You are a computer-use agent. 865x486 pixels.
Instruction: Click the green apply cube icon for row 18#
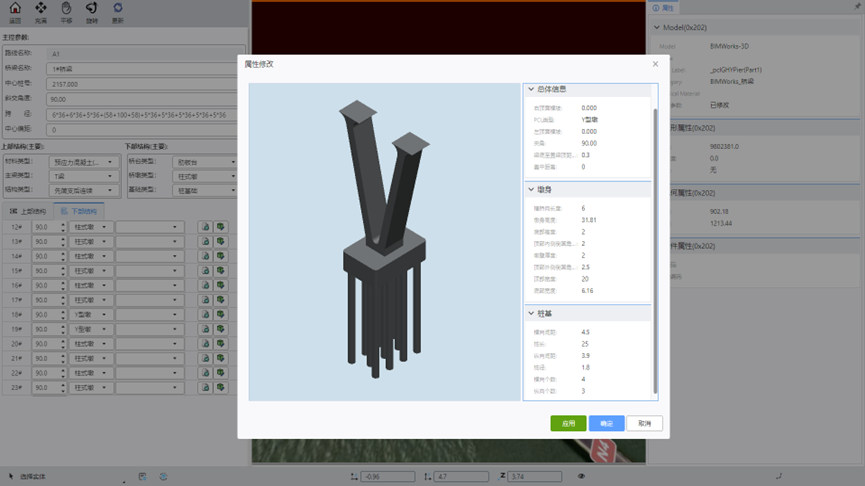[221, 314]
